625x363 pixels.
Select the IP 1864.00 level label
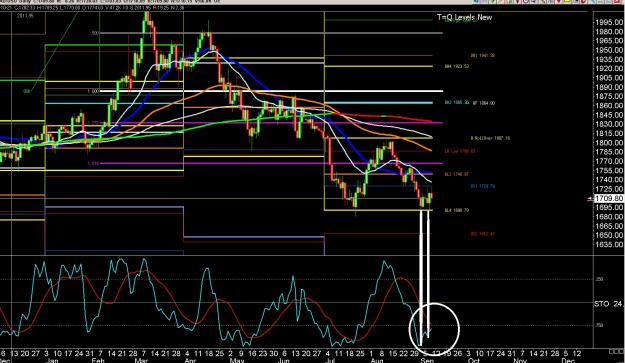point(483,103)
